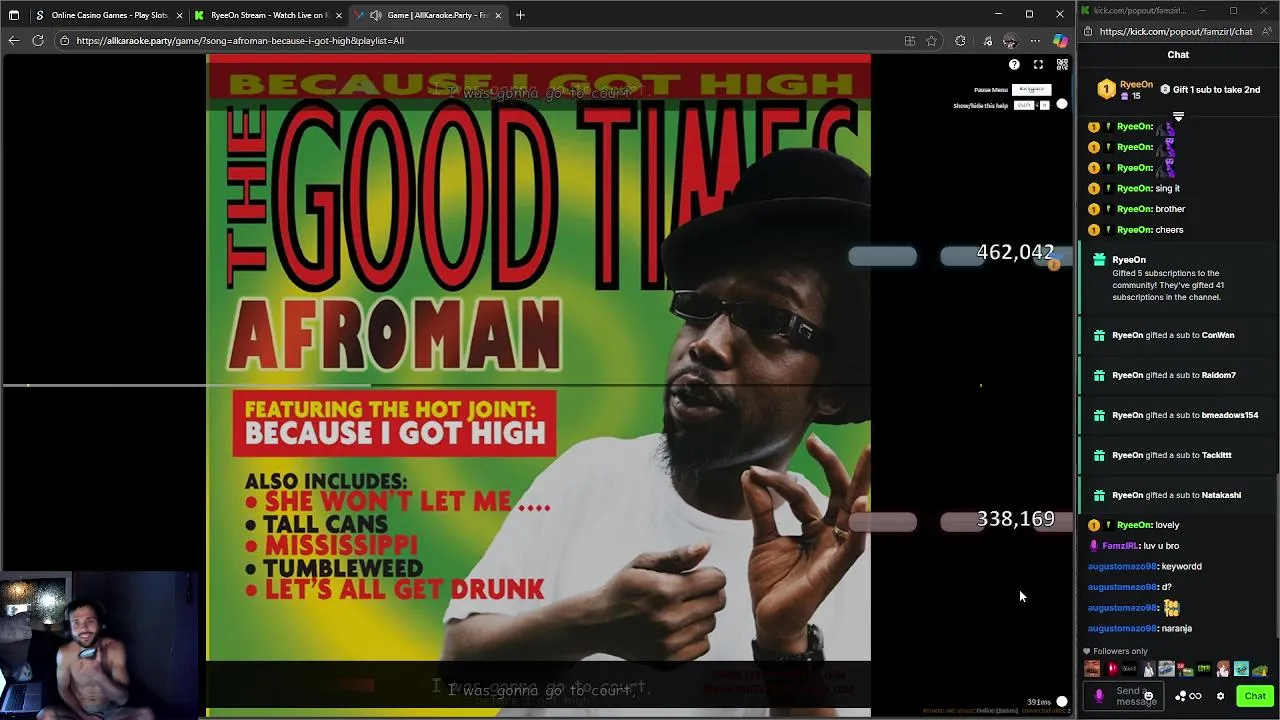The width and height of the screenshot is (1280, 720).
Task: Click the Show/hide this help Shift key
Action: click(1024, 105)
